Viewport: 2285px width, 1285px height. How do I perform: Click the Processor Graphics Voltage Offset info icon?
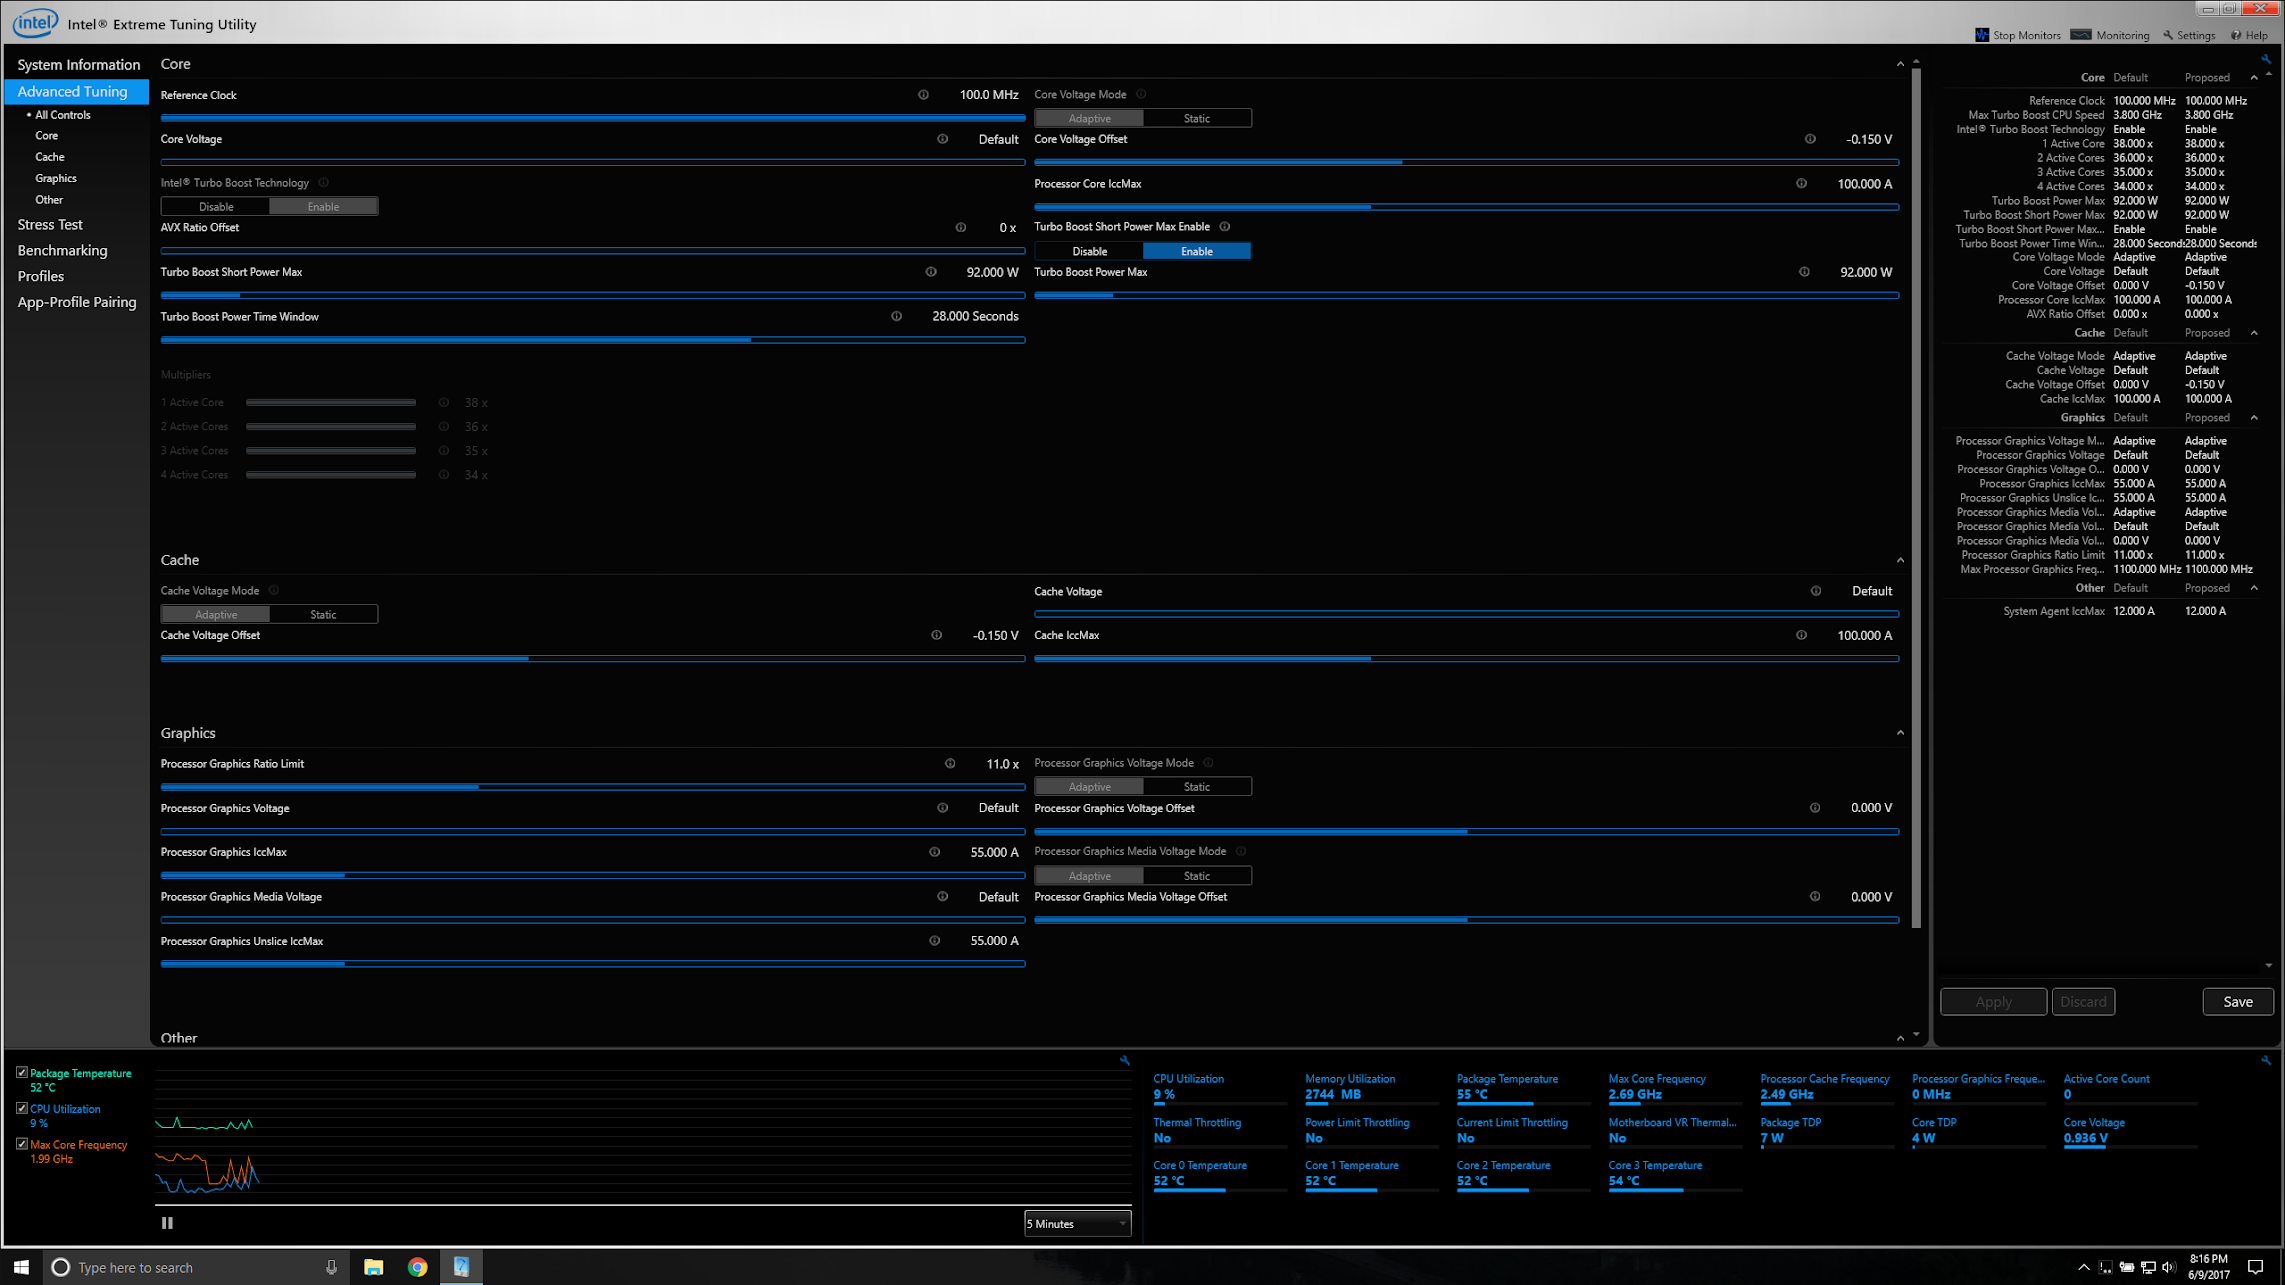pyautogui.click(x=1815, y=808)
